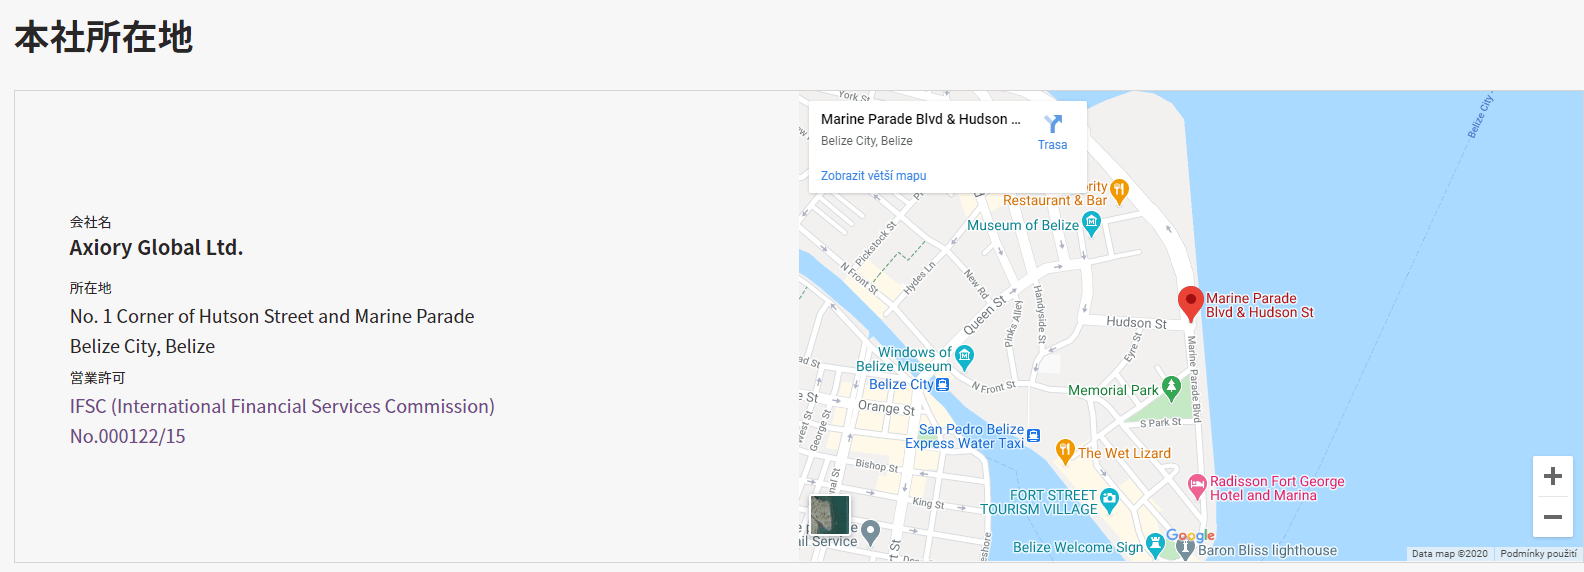Viewport: 1584px width, 572px height.
Task: Select the Fort Street Tourism Village camera icon
Action: coord(1109,498)
